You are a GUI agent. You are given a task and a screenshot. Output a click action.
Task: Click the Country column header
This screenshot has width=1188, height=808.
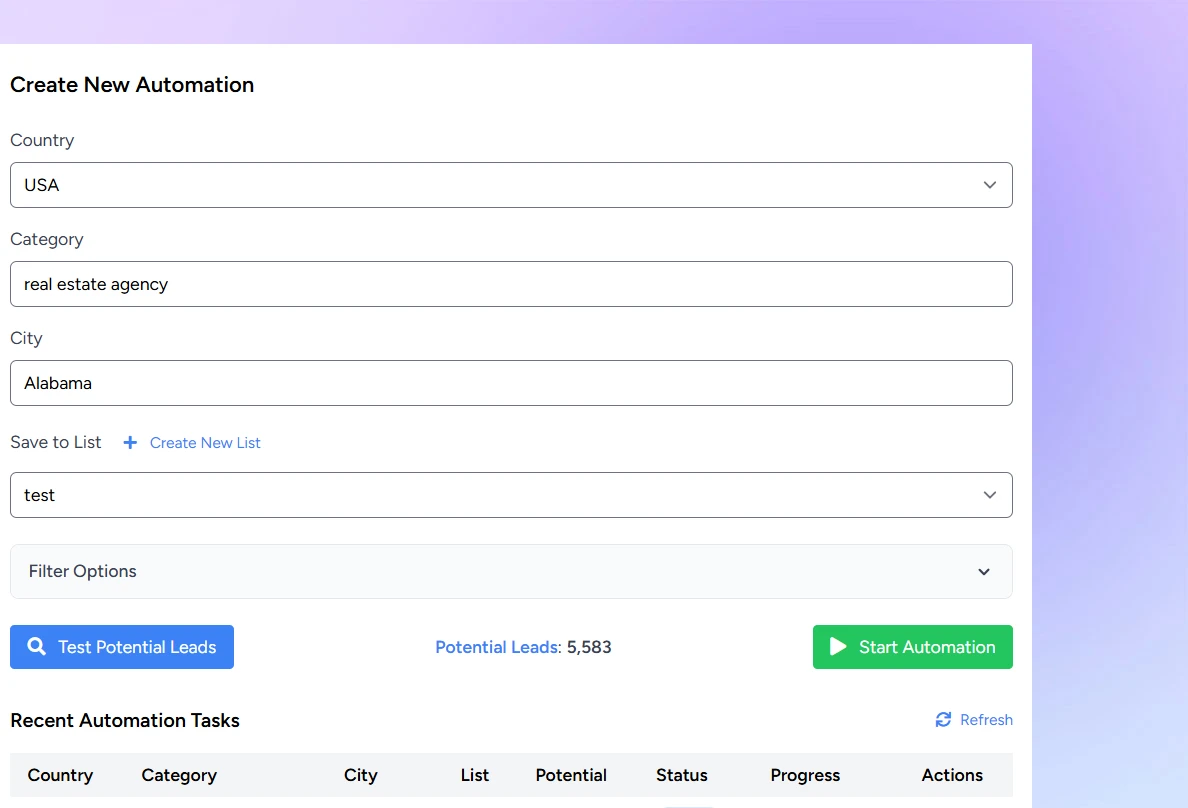60,775
